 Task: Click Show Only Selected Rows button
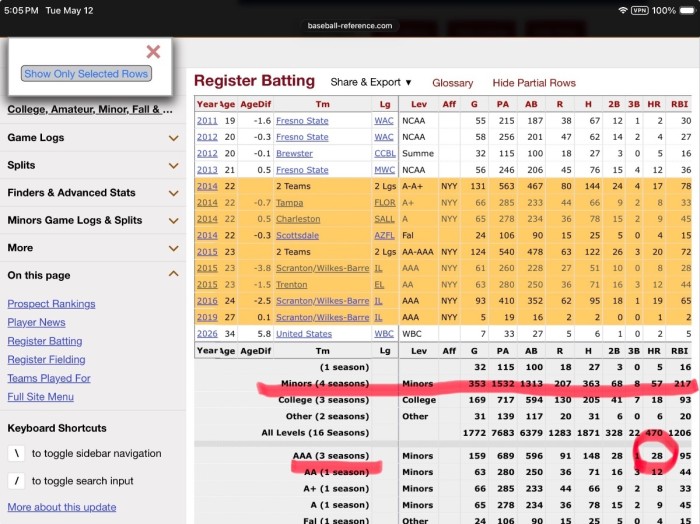pos(86,74)
